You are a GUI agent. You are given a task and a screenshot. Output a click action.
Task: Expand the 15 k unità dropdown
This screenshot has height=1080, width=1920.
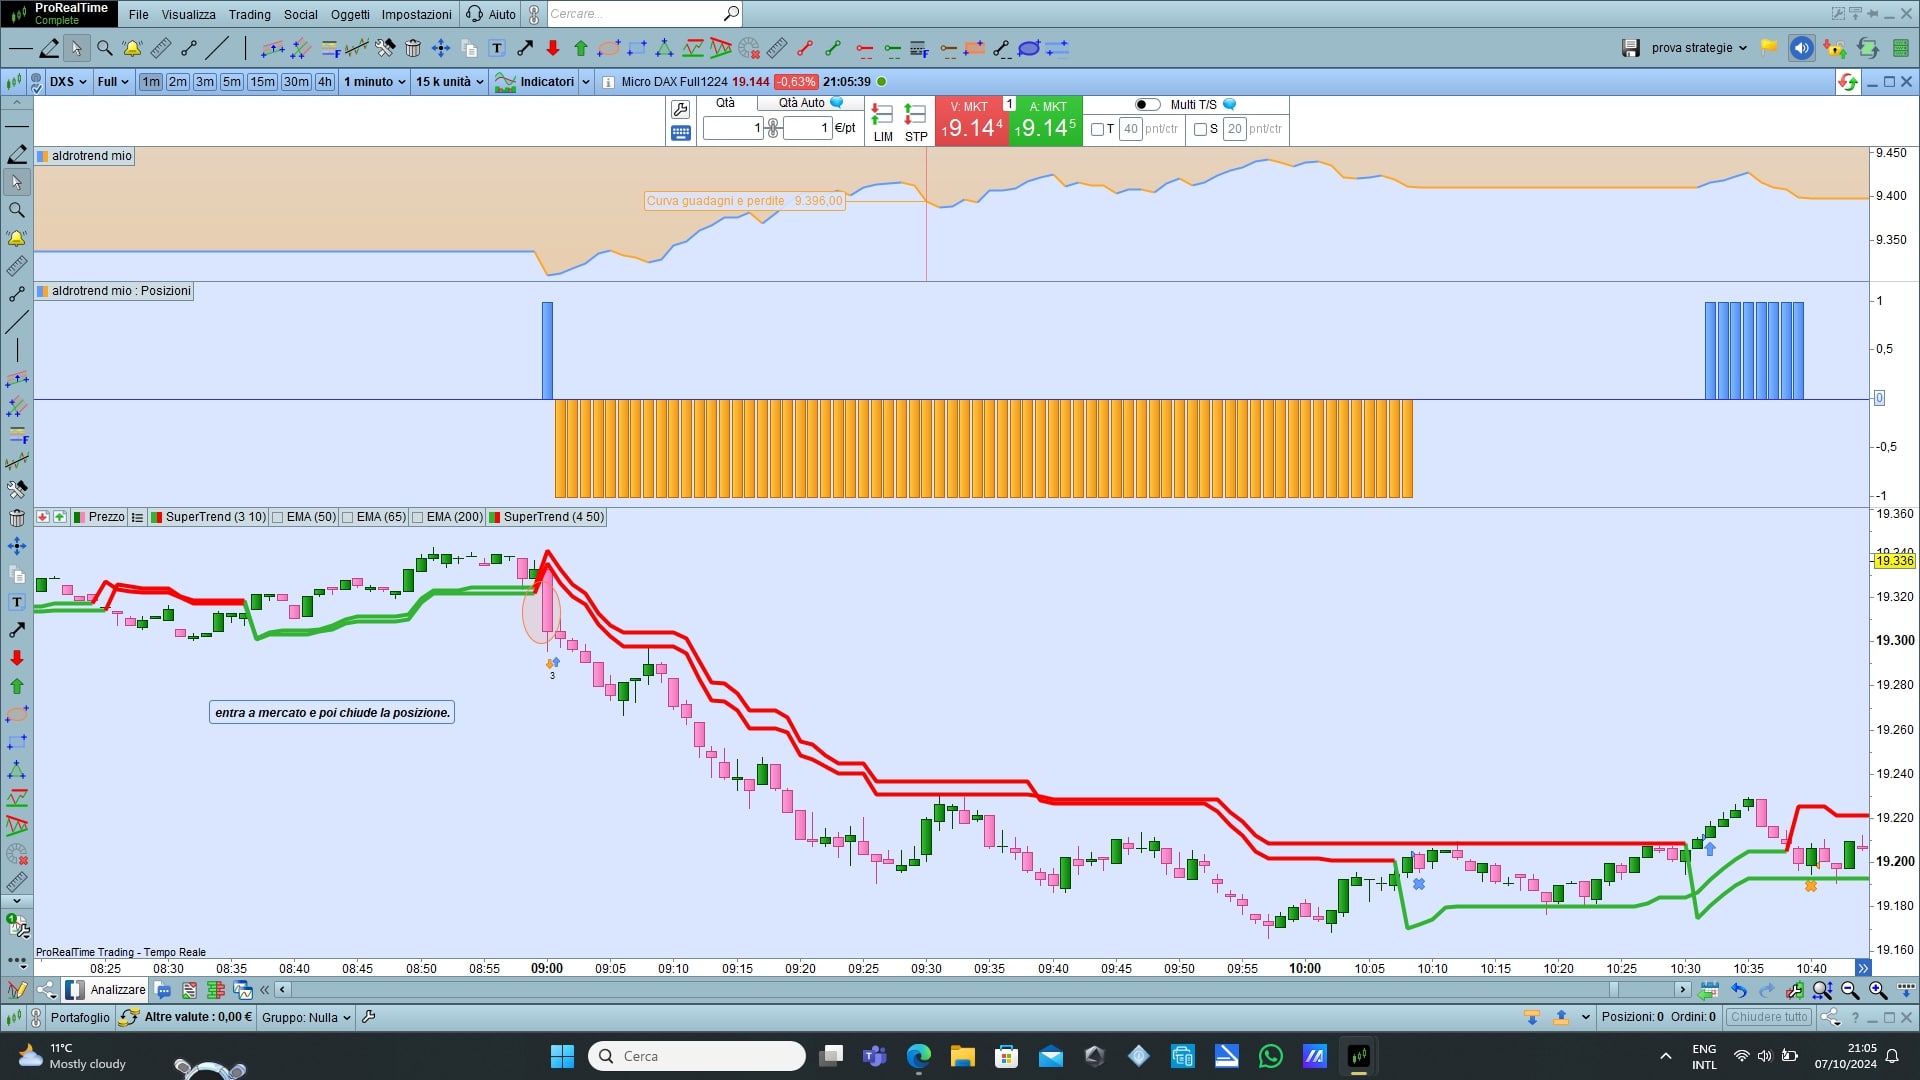(449, 82)
